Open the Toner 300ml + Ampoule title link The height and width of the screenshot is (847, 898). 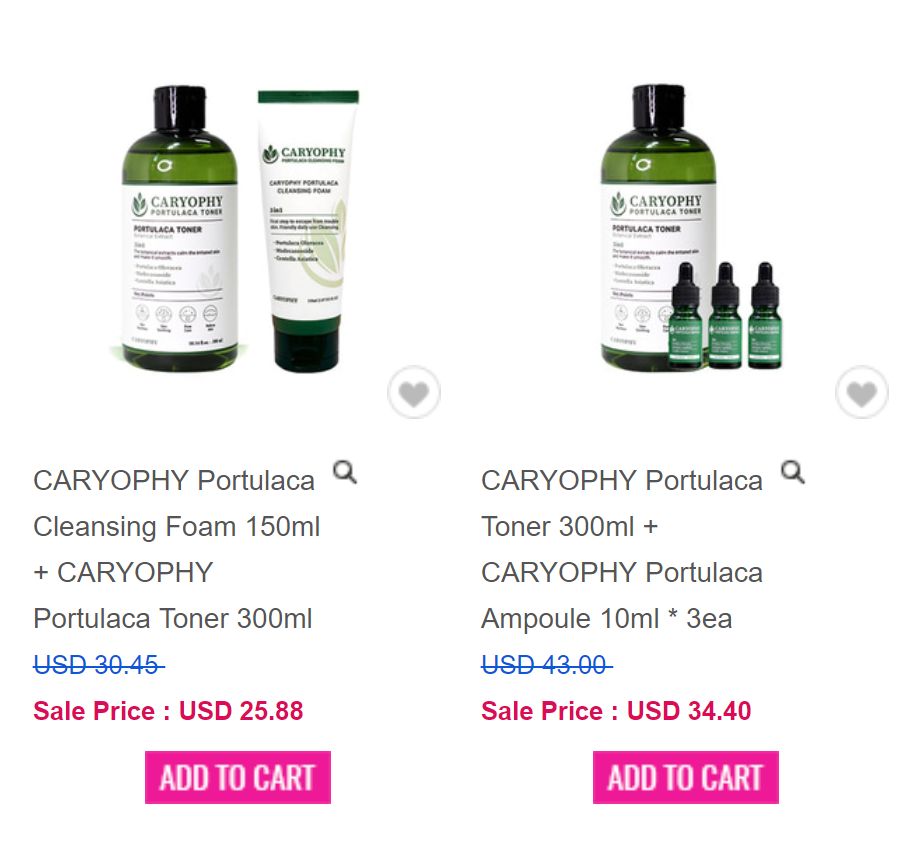(x=622, y=550)
